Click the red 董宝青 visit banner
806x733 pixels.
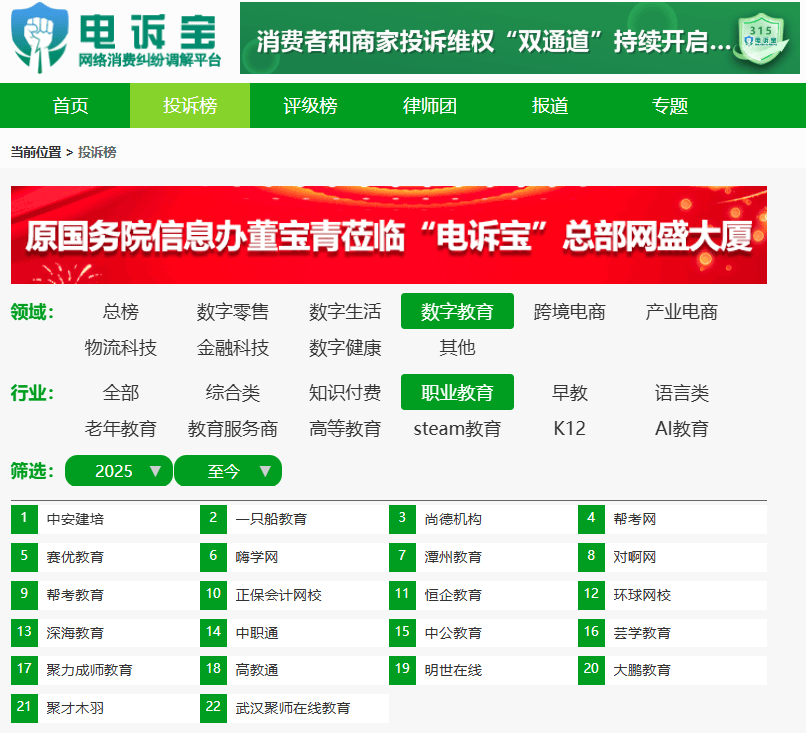(x=389, y=235)
